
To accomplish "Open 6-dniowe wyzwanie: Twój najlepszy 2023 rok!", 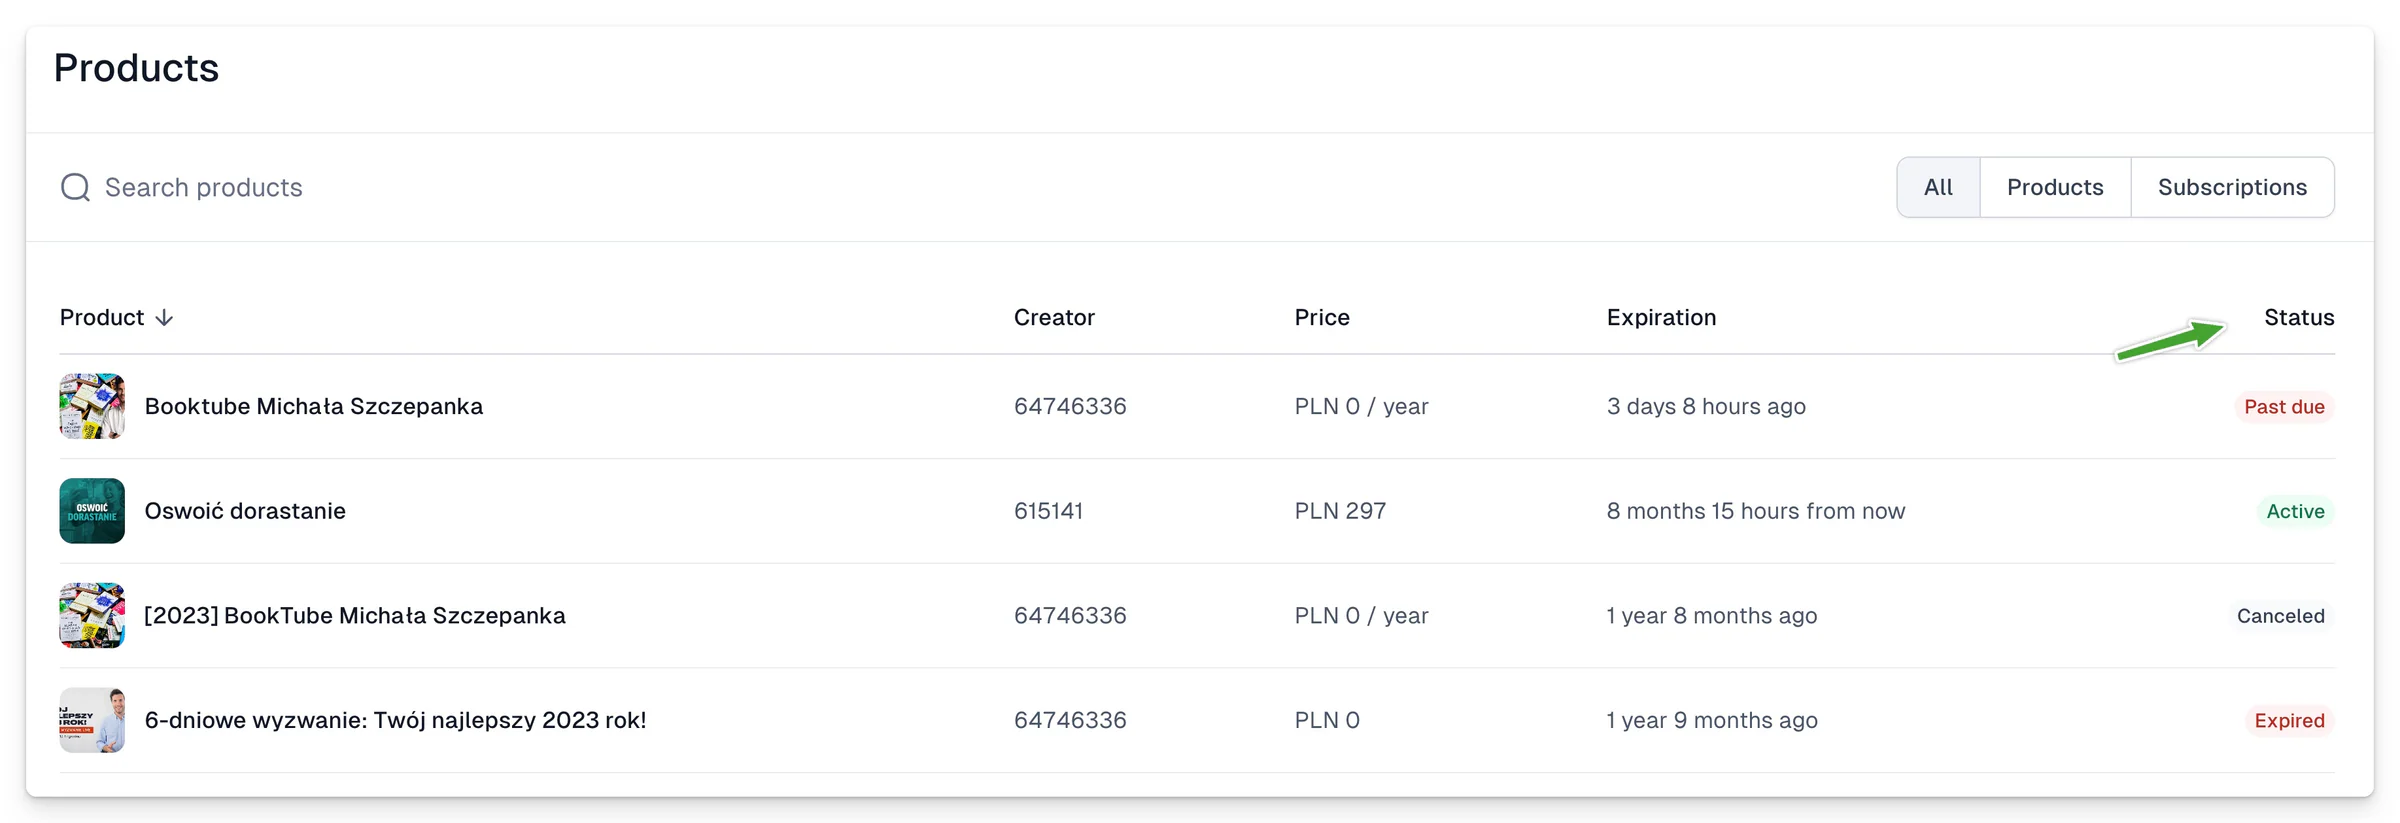I will [x=395, y=720].
